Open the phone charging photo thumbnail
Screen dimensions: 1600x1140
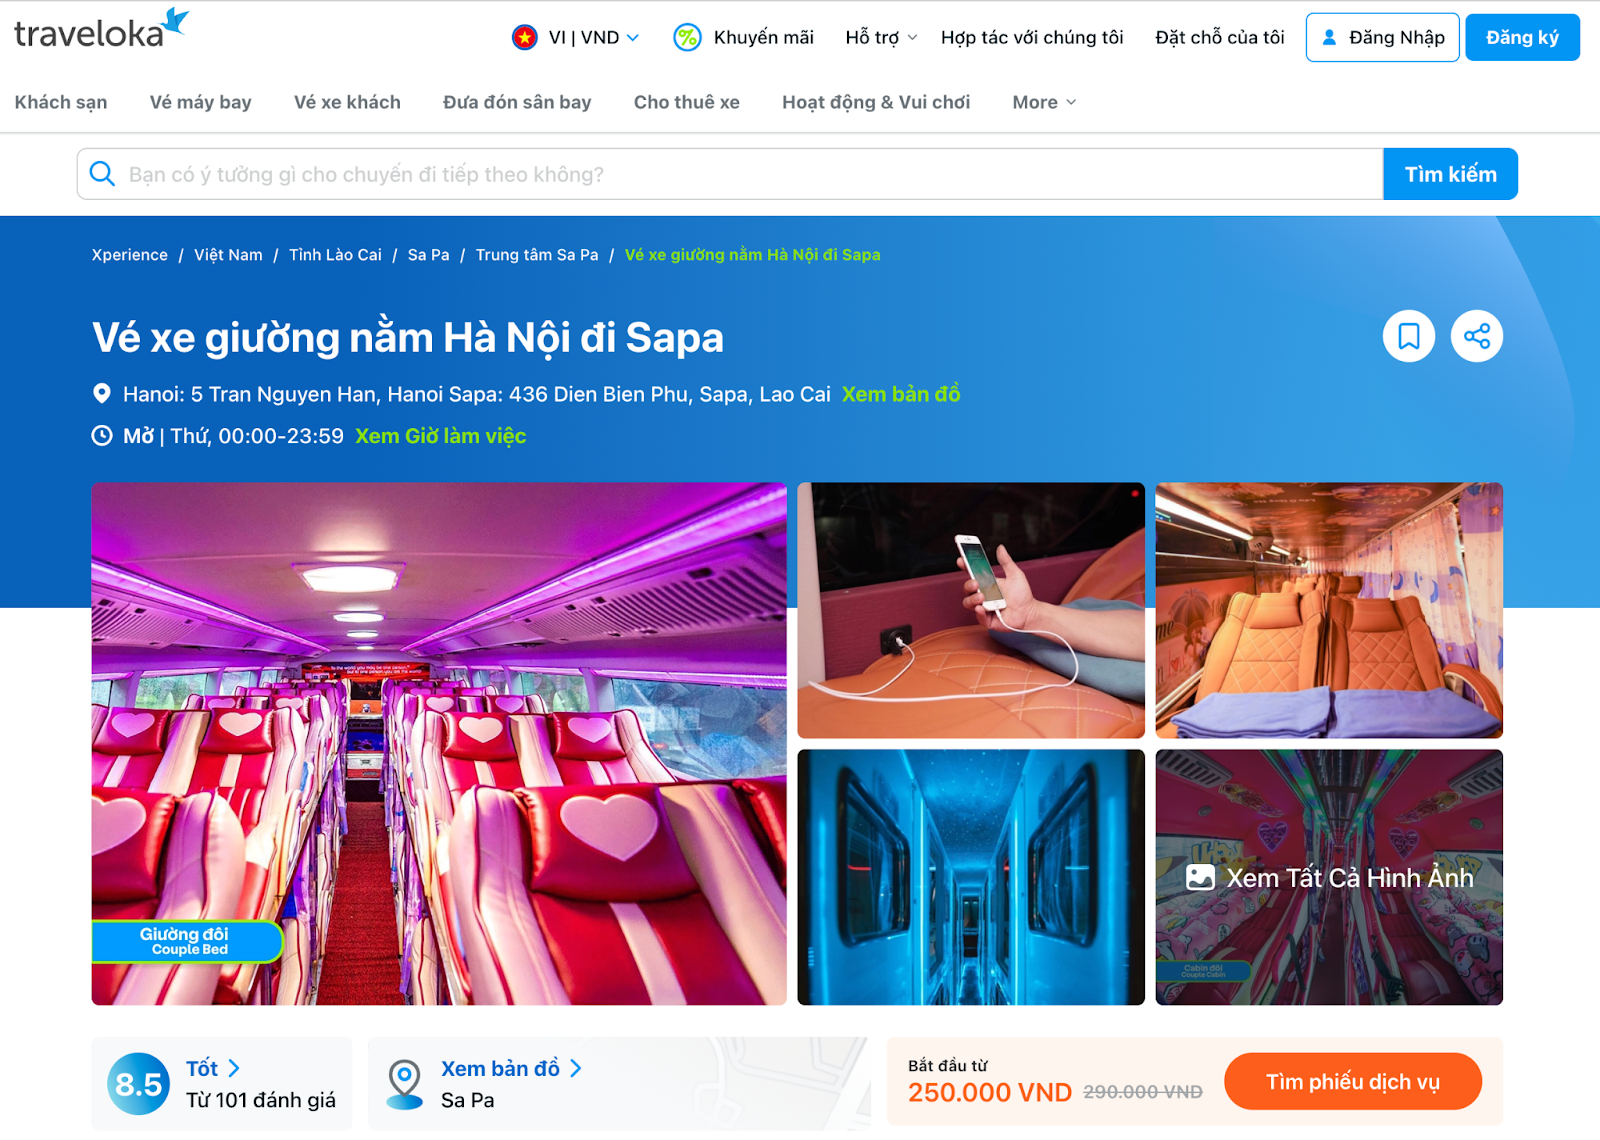click(970, 610)
